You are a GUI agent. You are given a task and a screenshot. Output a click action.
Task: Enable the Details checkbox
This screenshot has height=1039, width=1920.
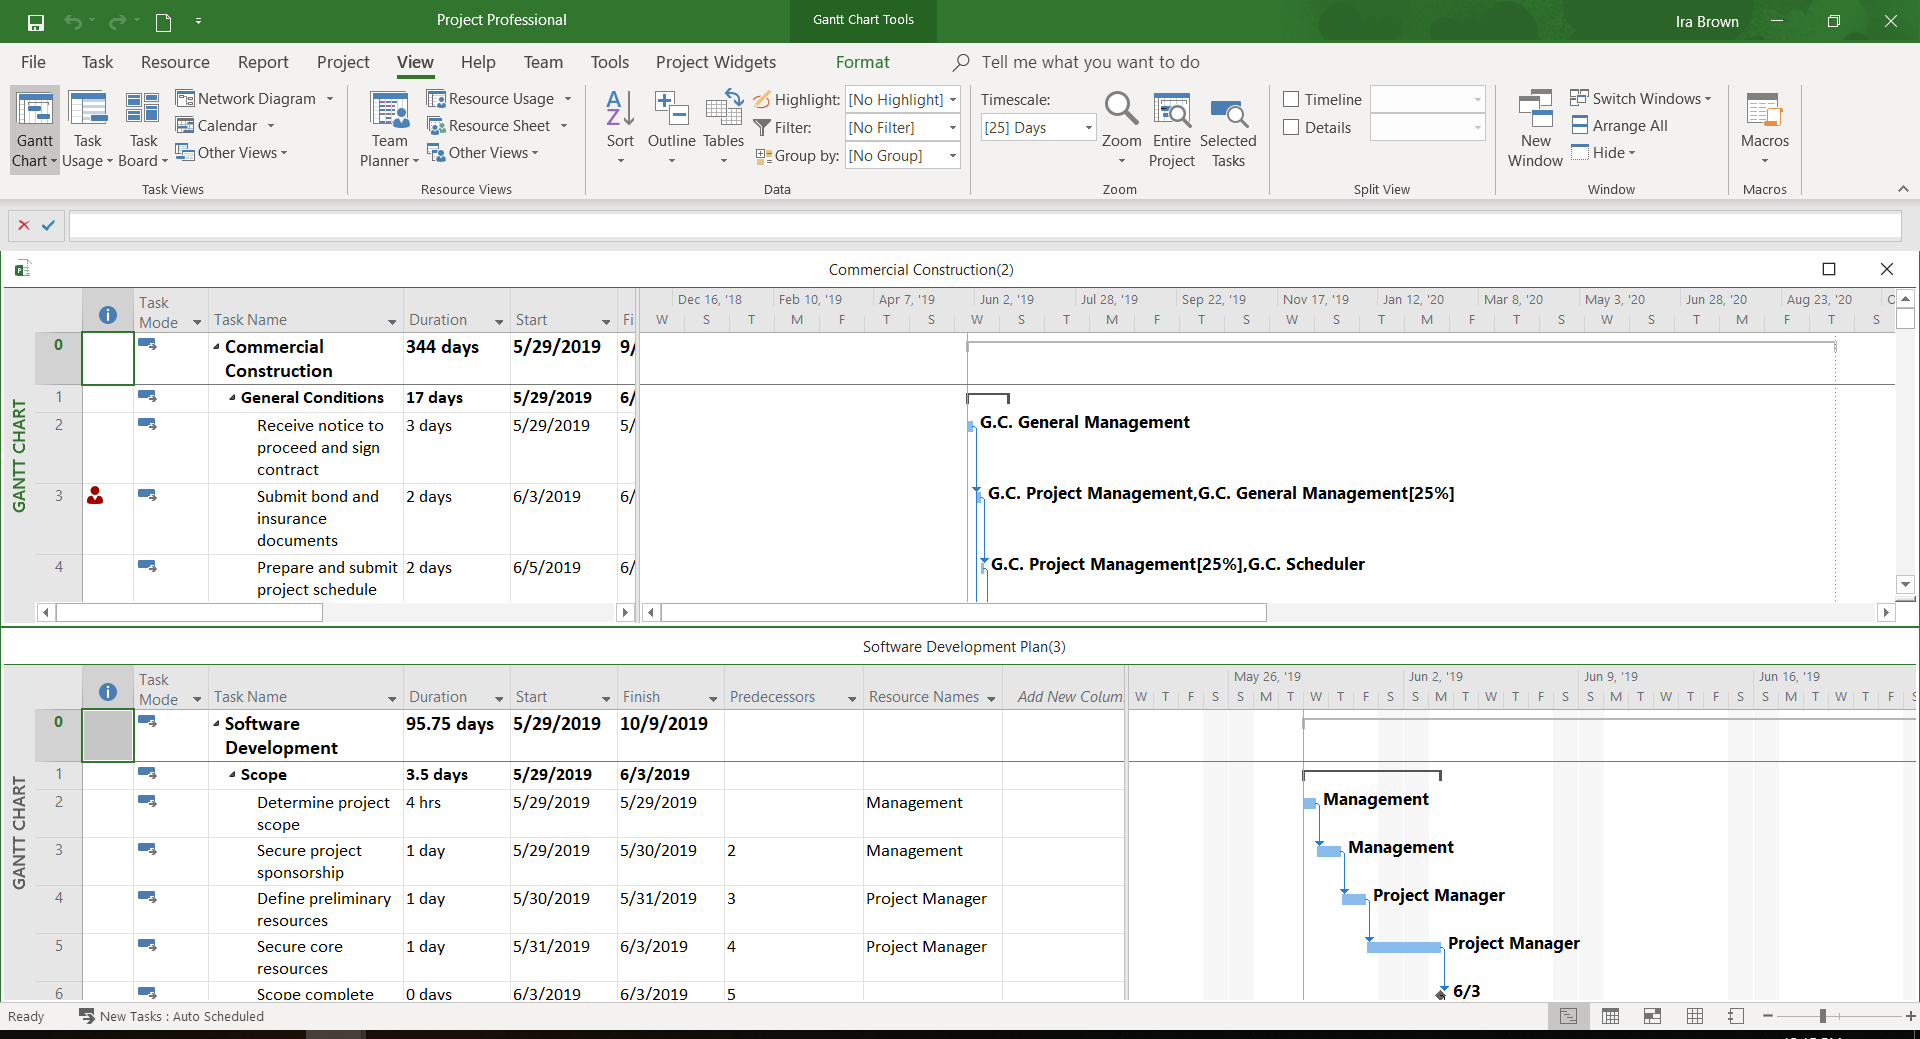coord(1291,127)
